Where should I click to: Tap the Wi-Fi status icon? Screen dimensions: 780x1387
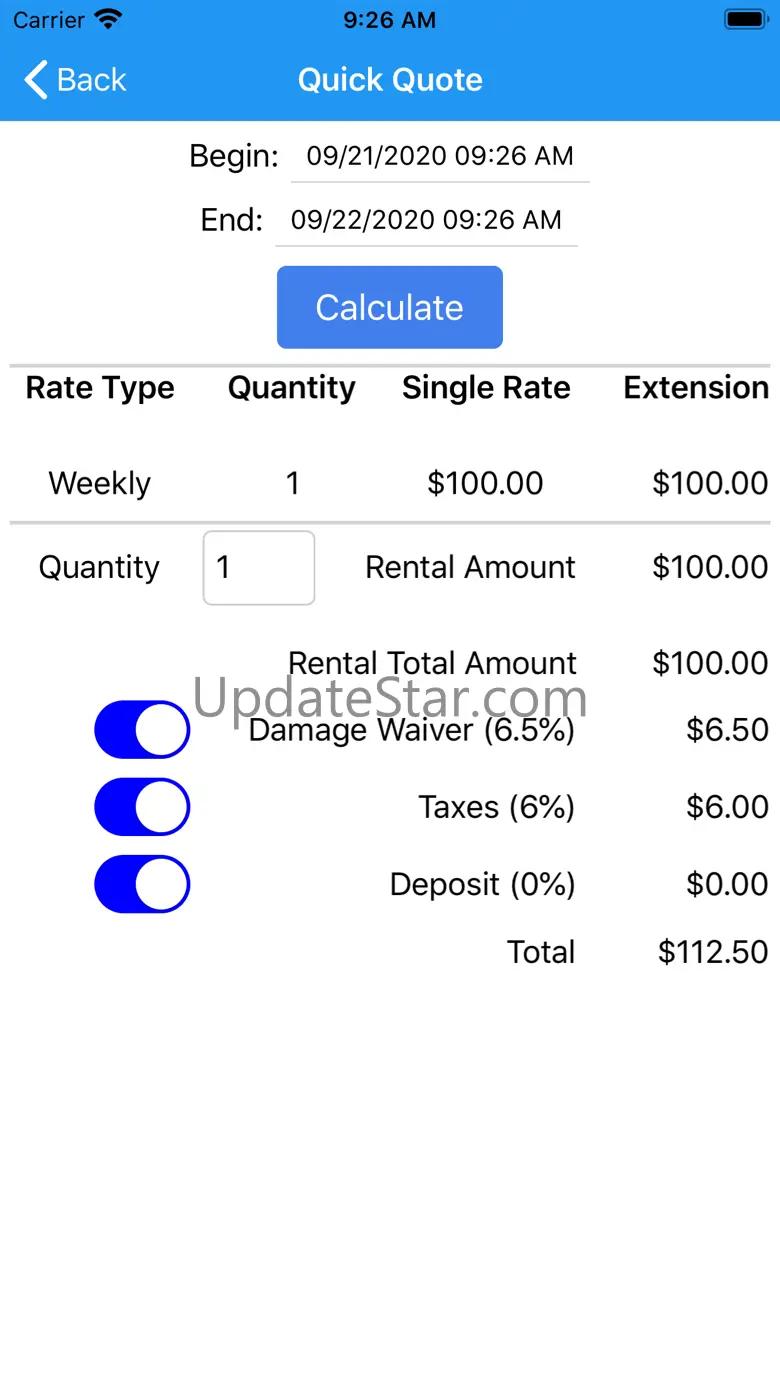click(x=108, y=19)
